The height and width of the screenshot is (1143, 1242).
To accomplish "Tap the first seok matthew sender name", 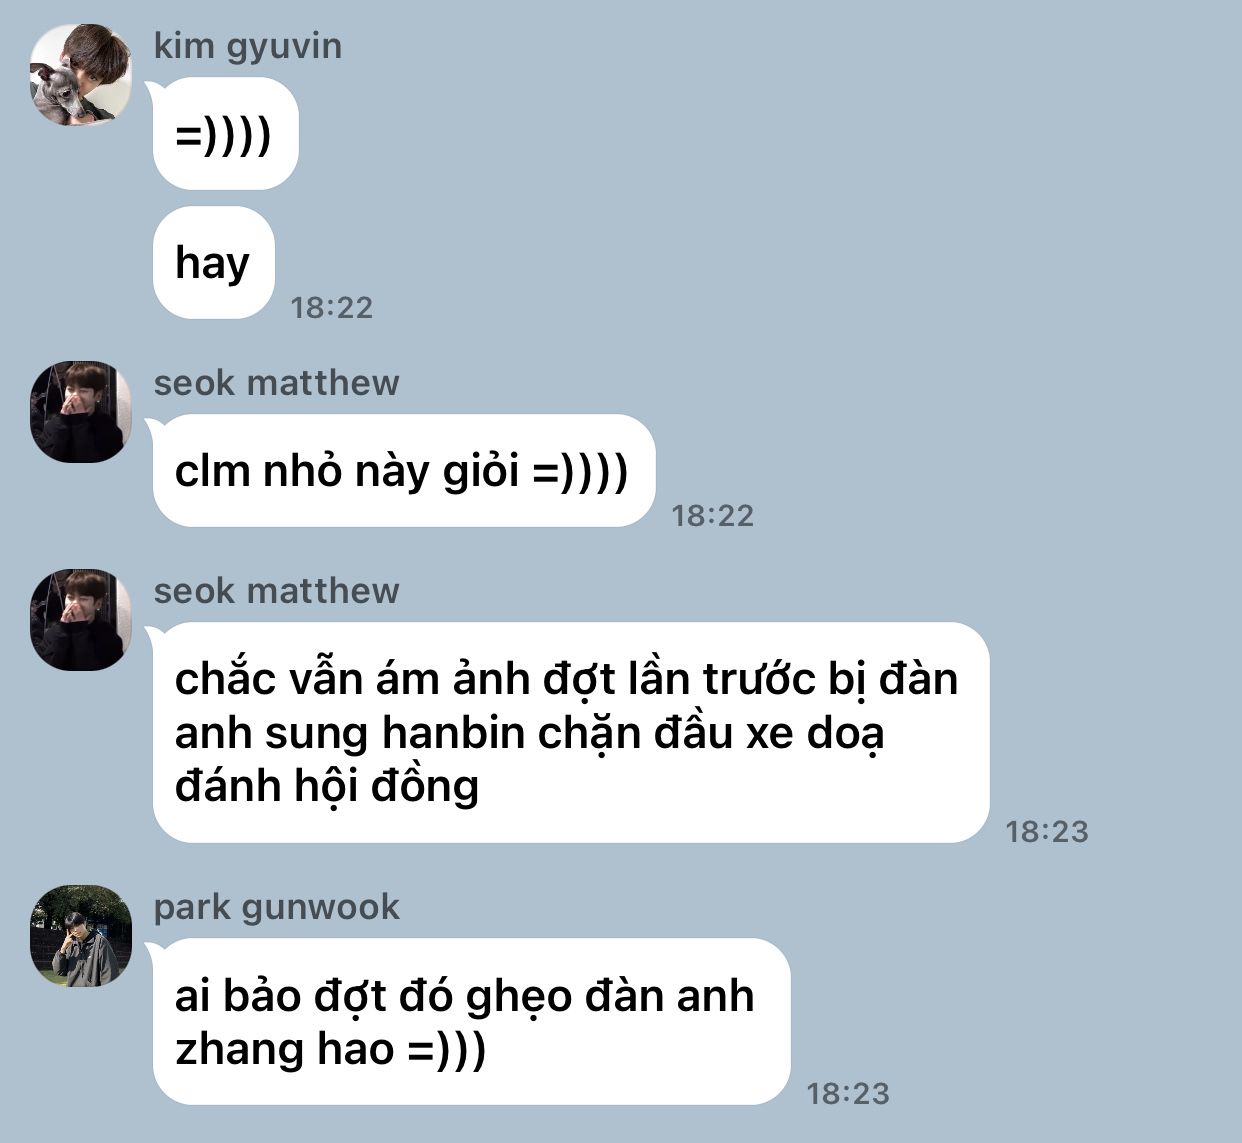I will (x=277, y=383).
